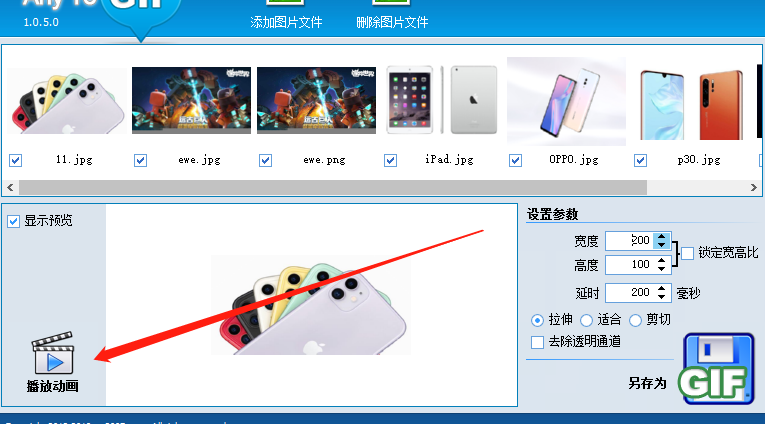Click the thumbnail list right scroll arrow
This screenshot has width=765, height=424.
(x=753, y=187)
